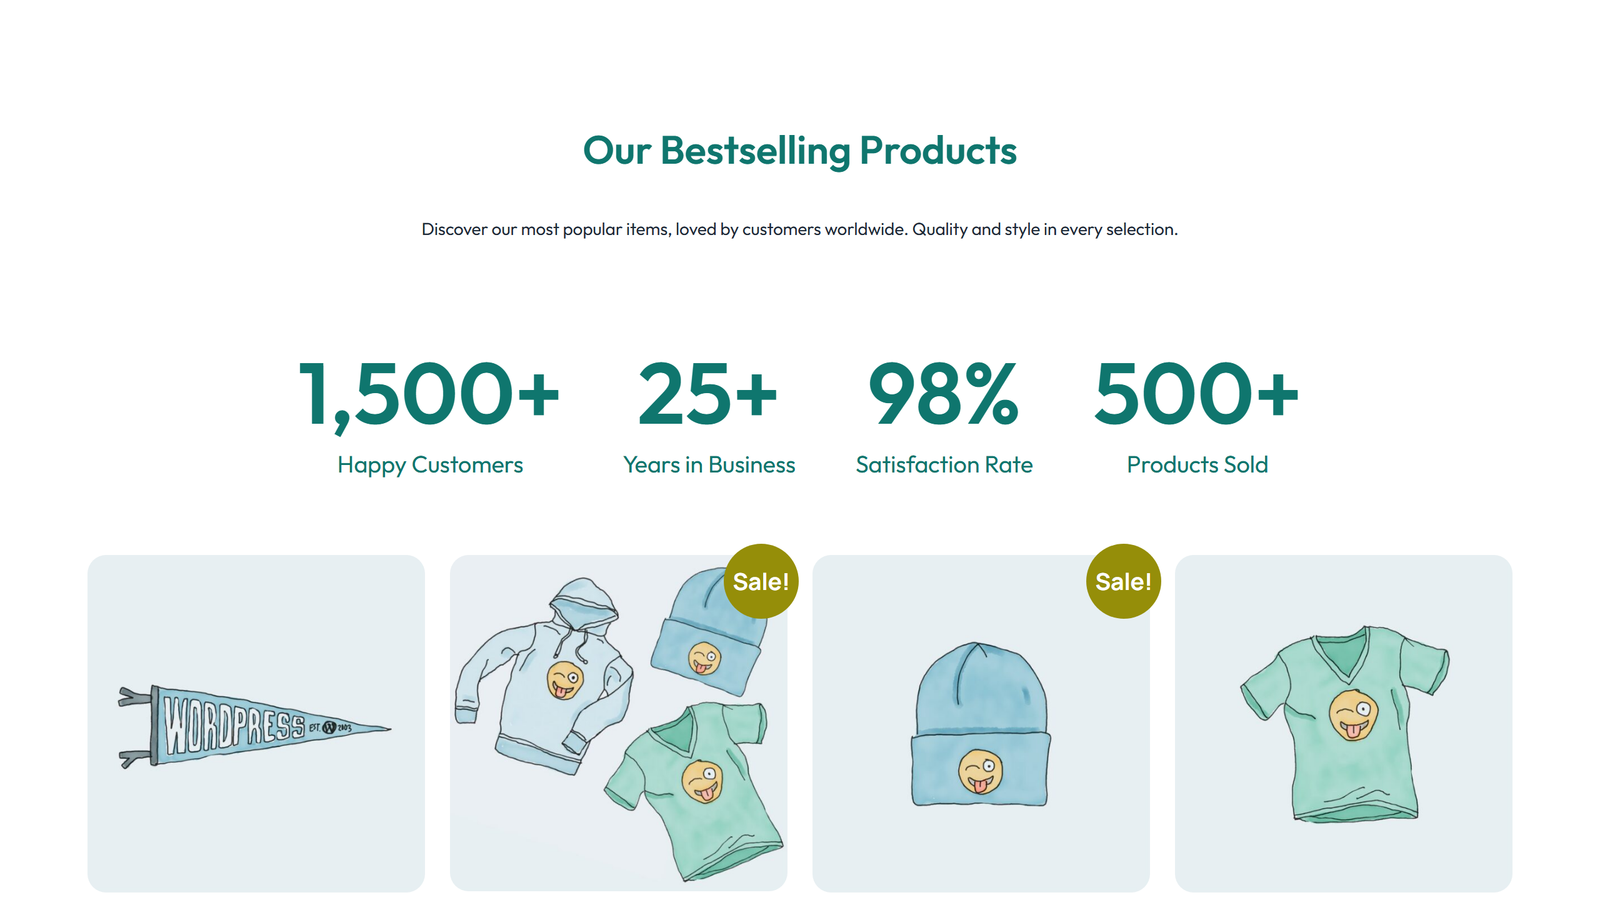Select the Our Bestselling Products heading
Screen dimensions: 1600x900
[x=800, y=150]
